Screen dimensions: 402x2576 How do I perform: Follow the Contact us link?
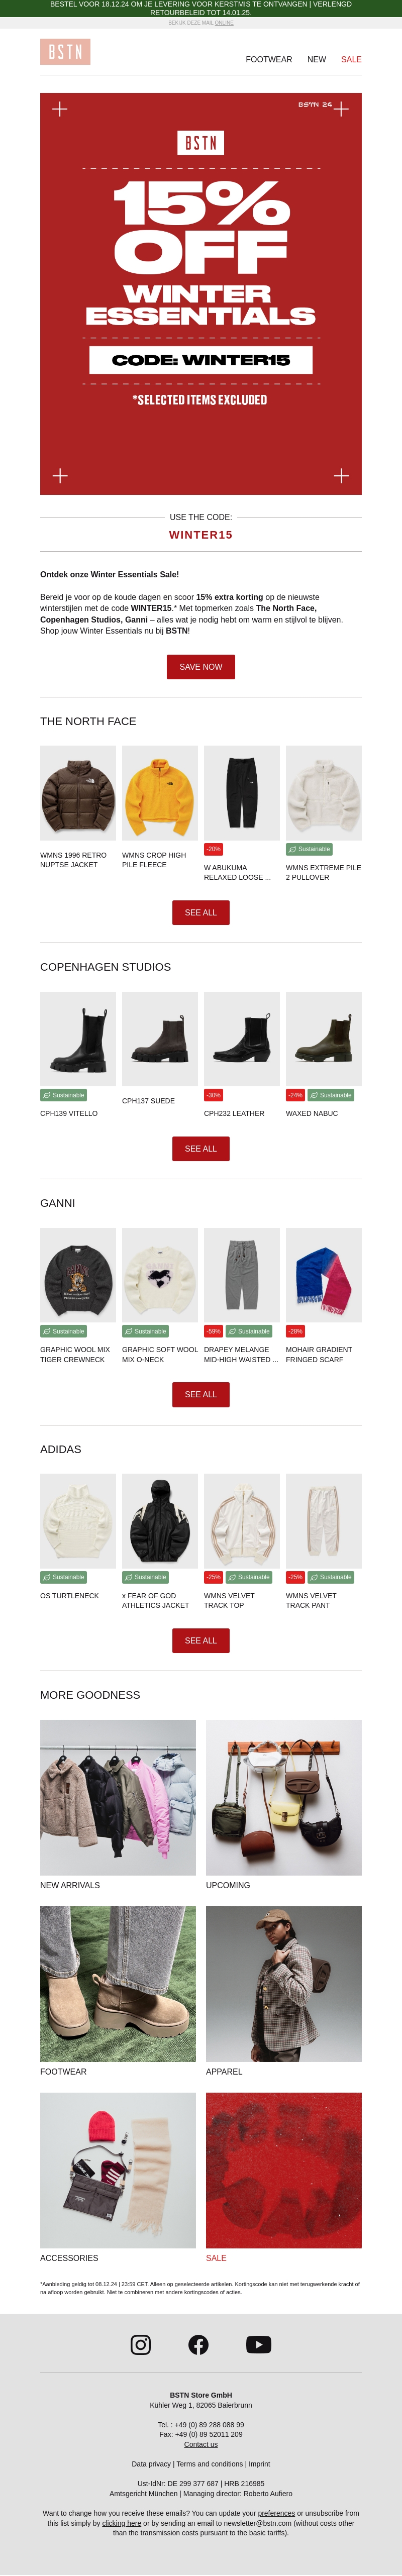[201, 2444]
